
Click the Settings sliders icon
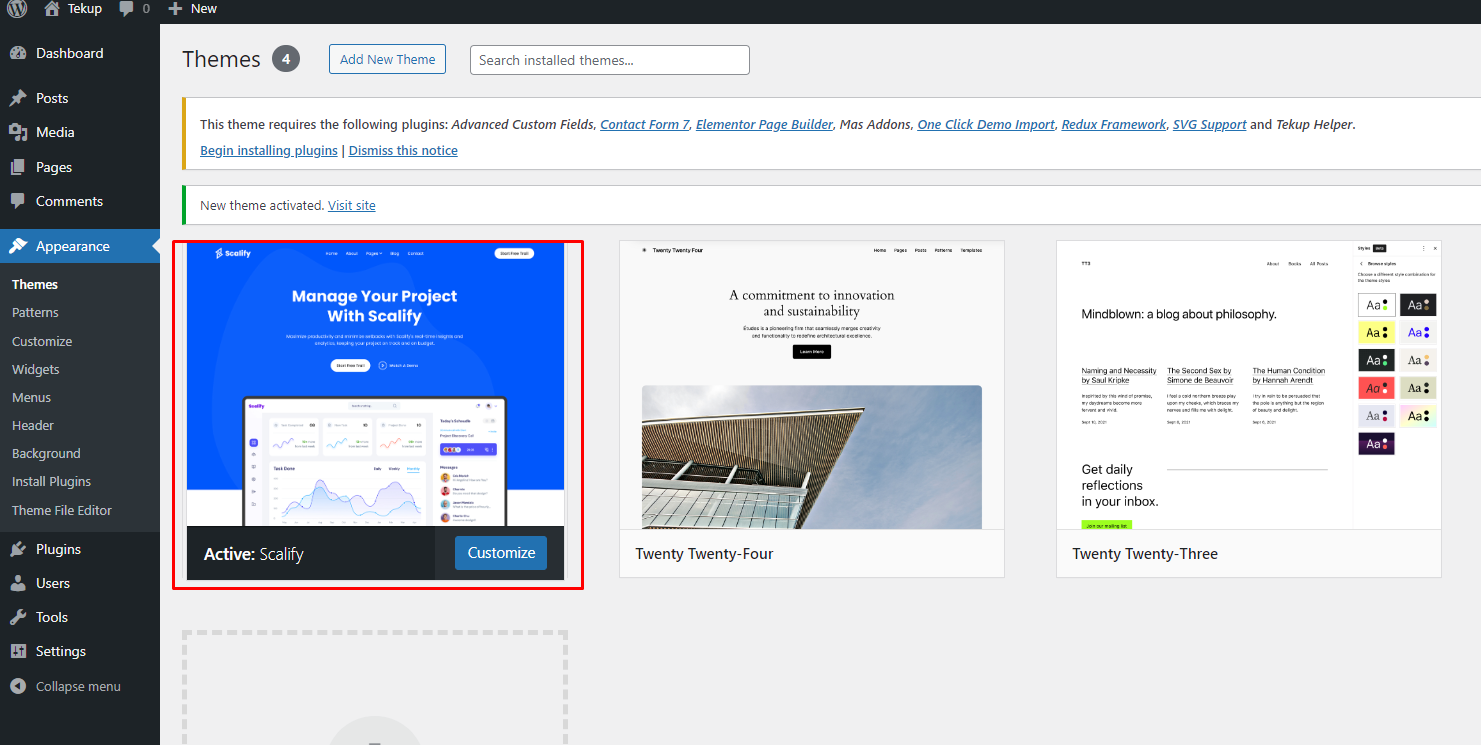[x=18, y=651]
